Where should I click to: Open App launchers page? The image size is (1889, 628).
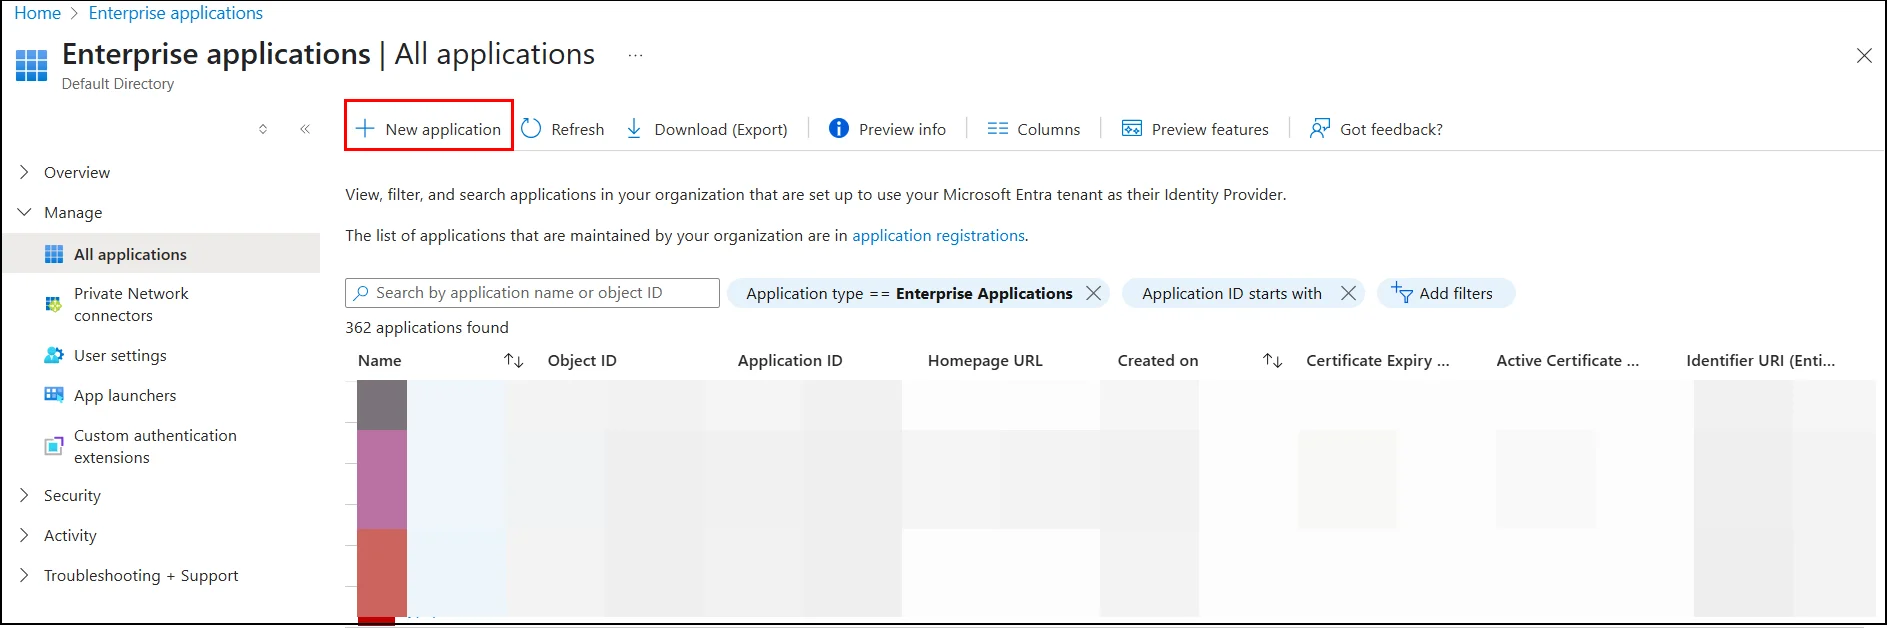point(125,395)
